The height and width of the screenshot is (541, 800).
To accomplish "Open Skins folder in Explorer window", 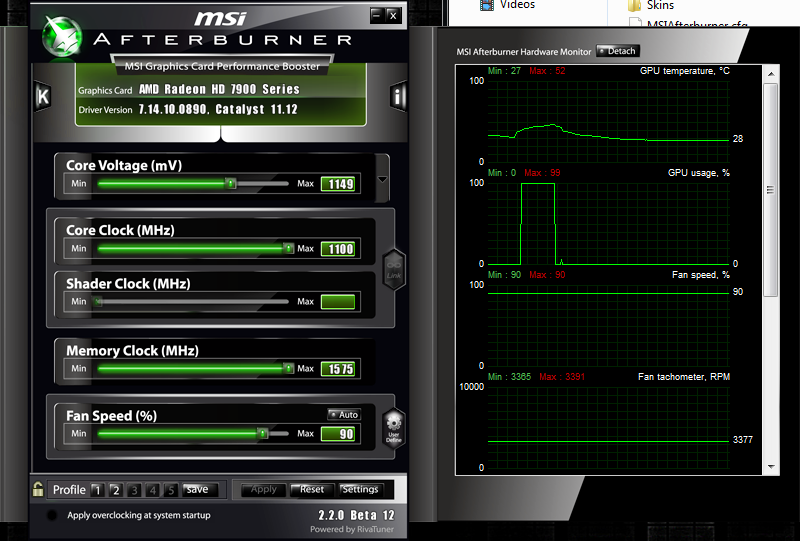I will click(x=651, y=6).
